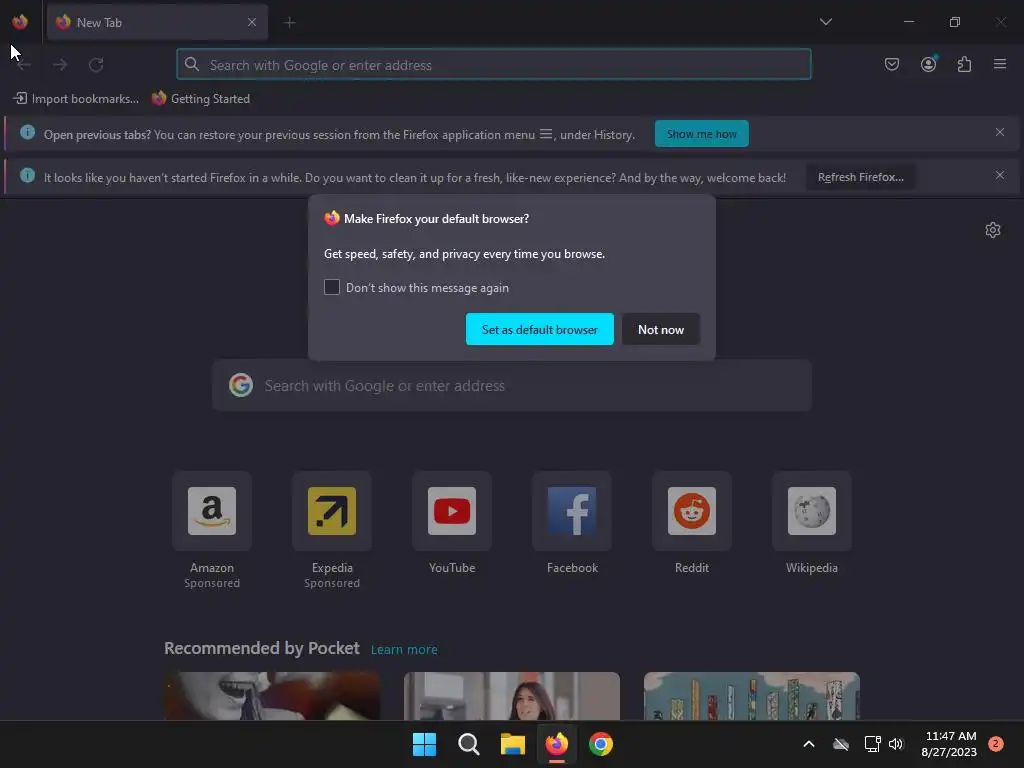Open File Explorer from the taskbar

[513, 744]
